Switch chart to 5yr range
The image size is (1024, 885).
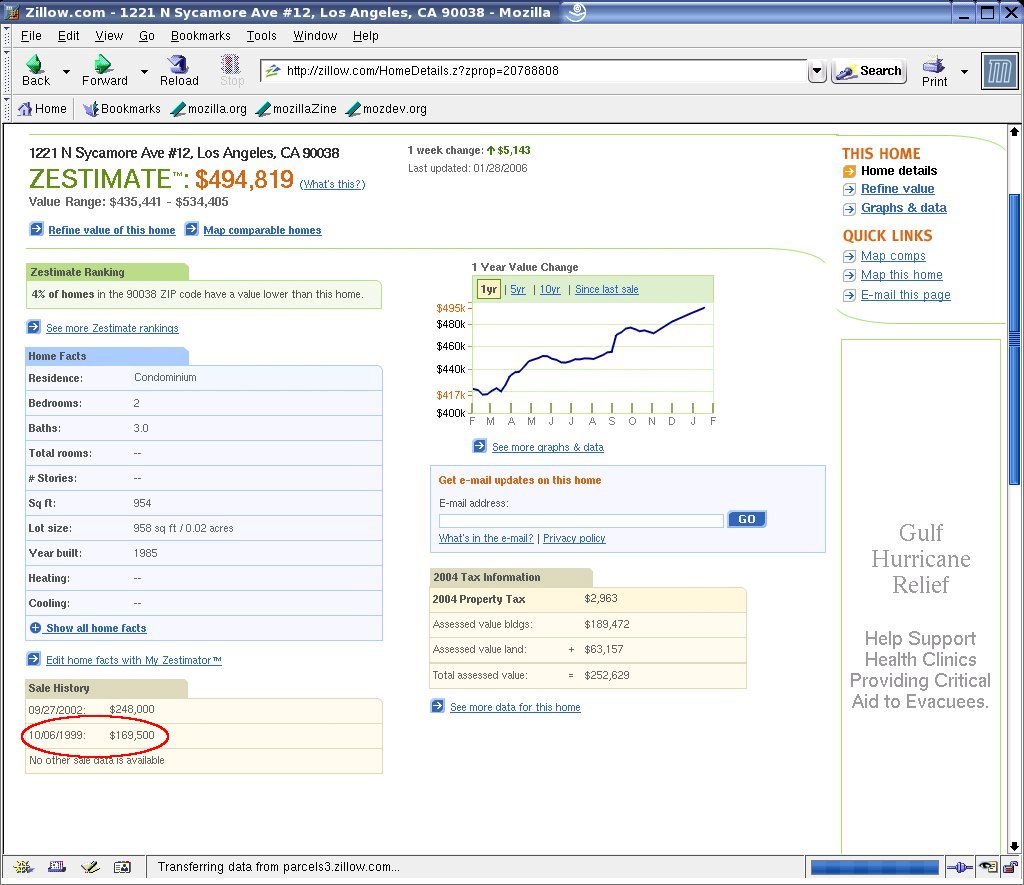pyautogui.click(x=517, y=289)
